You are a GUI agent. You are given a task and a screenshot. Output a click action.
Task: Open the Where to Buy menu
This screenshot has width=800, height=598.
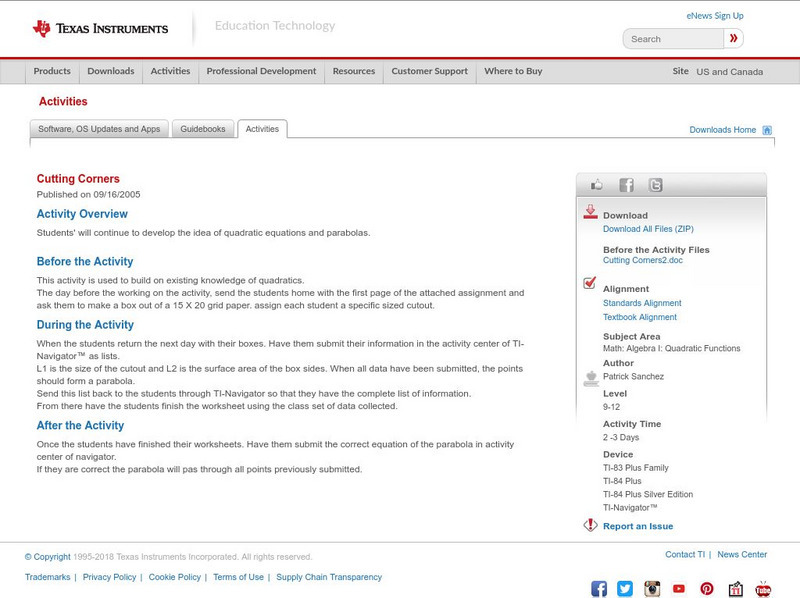[513, 71]
